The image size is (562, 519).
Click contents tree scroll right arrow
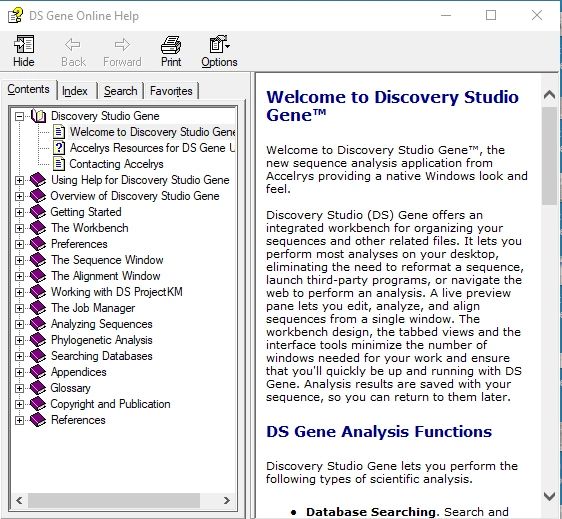point(227,500)
